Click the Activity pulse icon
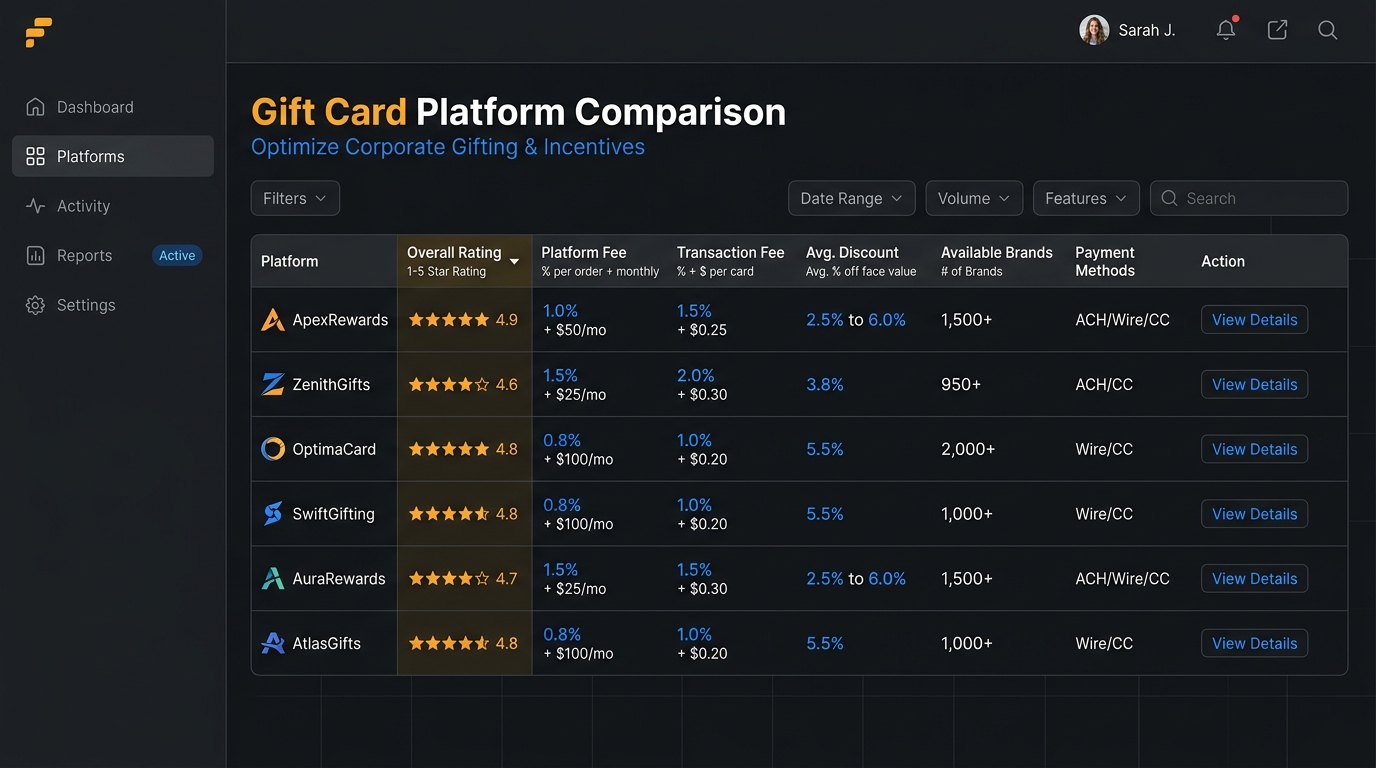 pyautogui.click(x=35, y=206)
